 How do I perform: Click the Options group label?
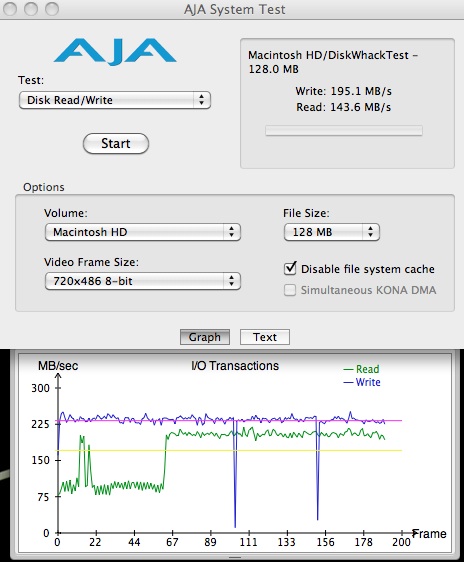click(x=44, y=187)
